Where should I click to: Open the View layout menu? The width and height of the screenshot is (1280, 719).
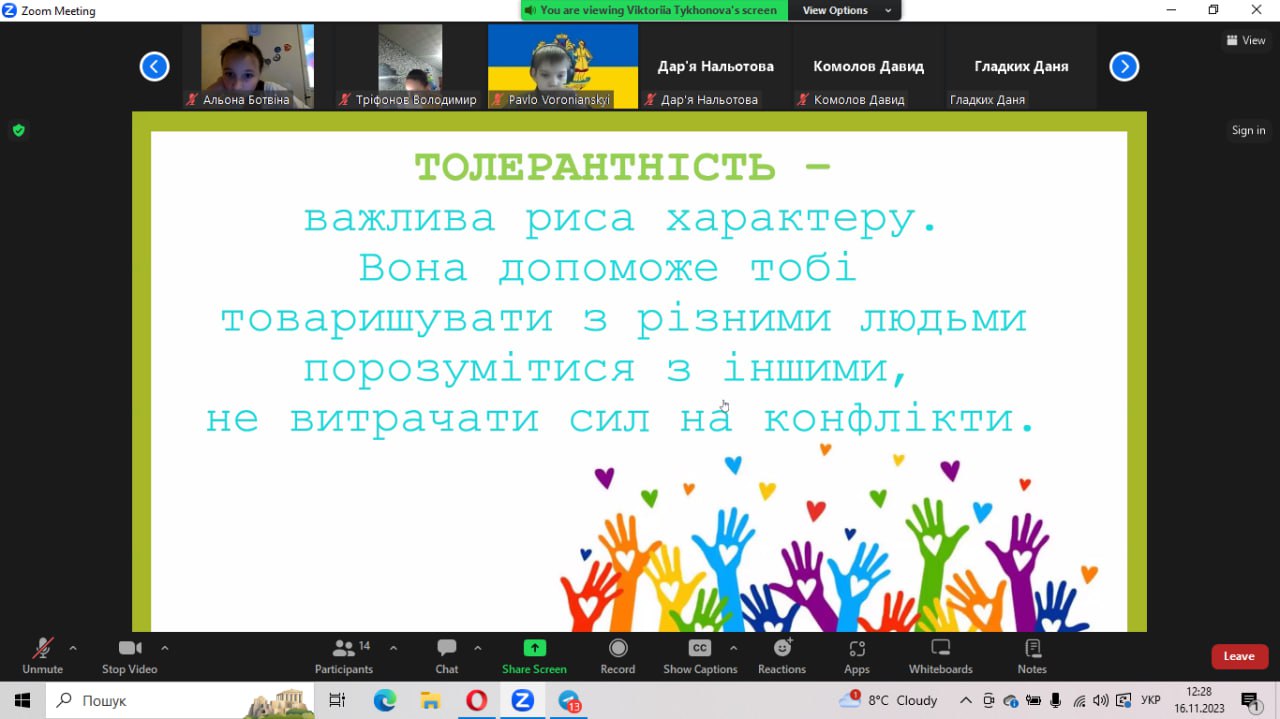click(1246, 40)
